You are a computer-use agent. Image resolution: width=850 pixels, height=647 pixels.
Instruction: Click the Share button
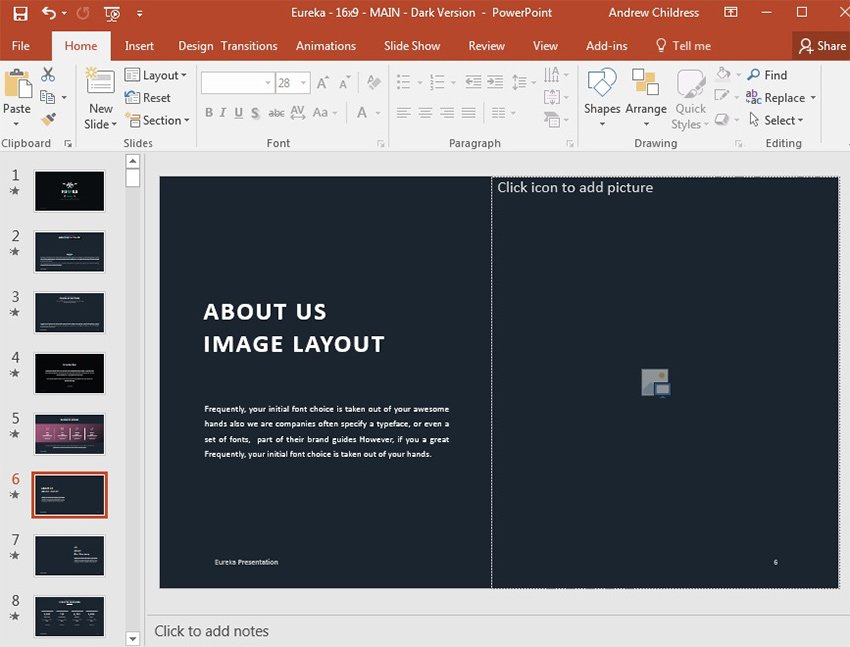click(x=821, y=46)
